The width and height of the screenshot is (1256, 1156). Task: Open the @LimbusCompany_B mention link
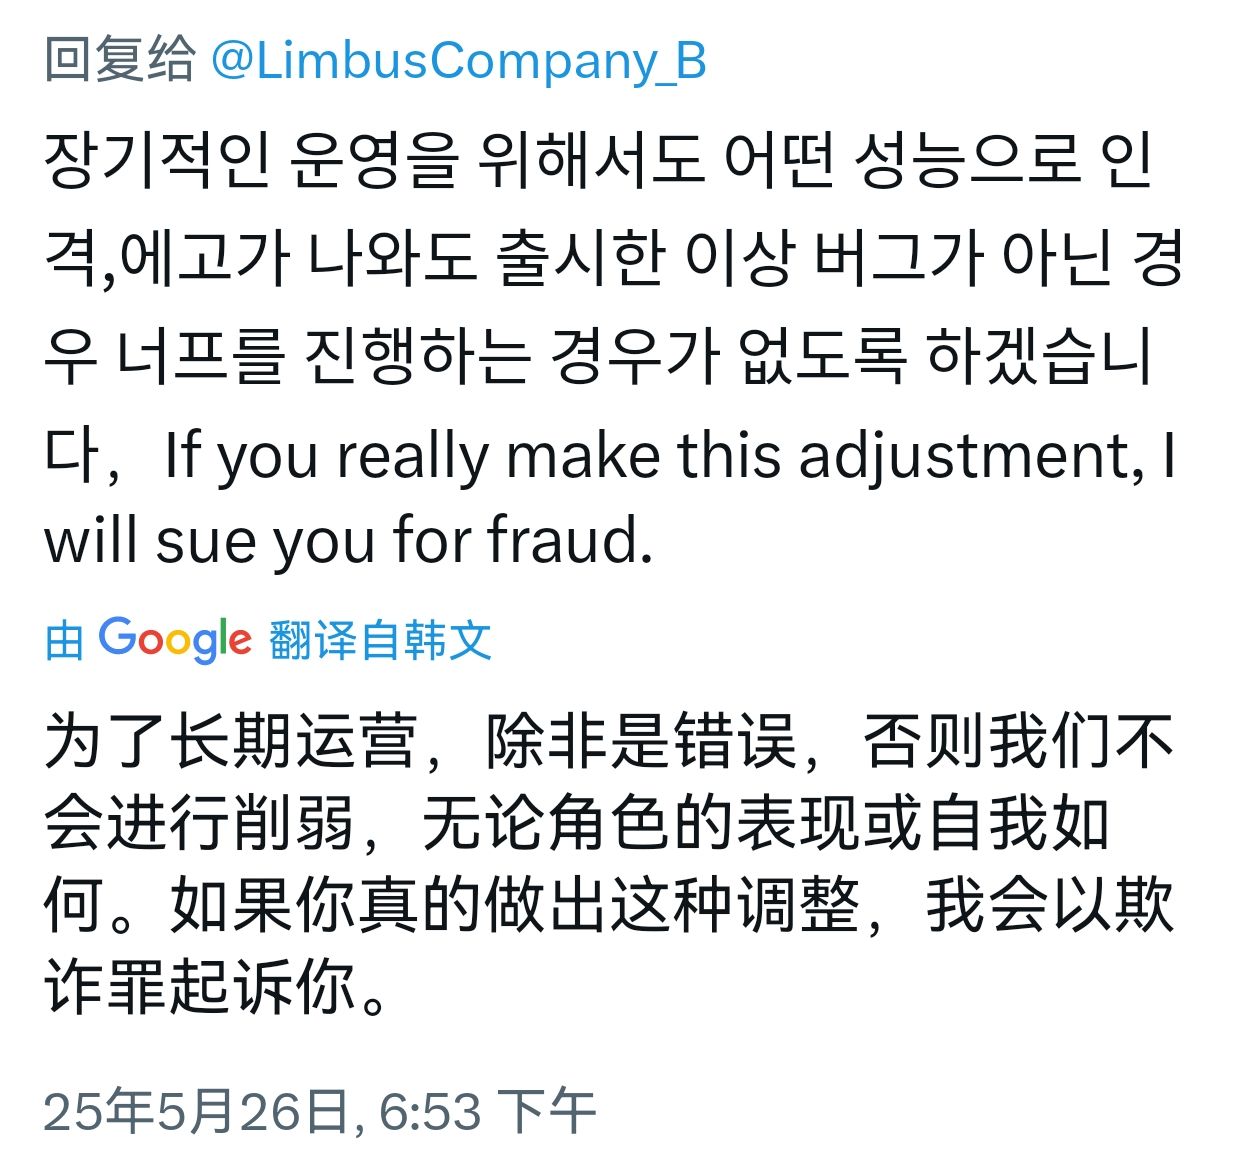click(x=459, y=61)
